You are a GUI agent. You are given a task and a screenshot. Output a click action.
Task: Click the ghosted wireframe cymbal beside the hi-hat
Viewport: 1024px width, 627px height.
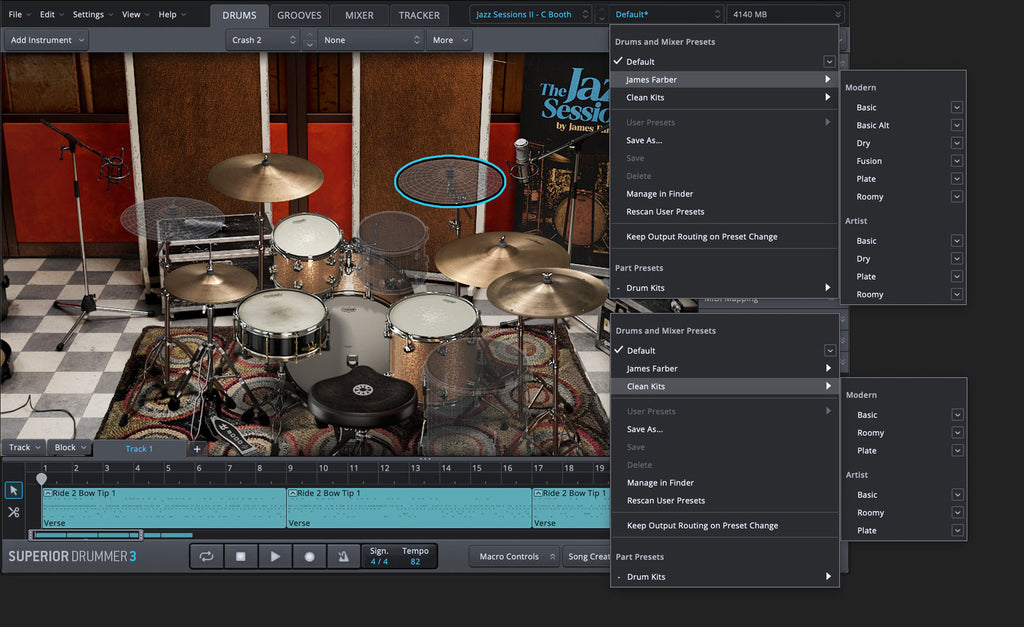[172, 218]
